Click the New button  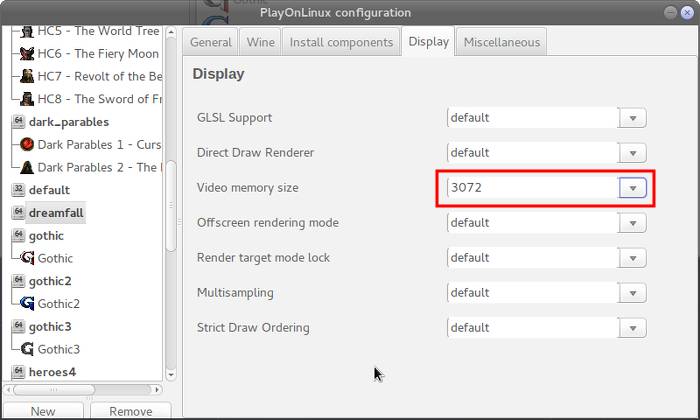pos(43,411)
